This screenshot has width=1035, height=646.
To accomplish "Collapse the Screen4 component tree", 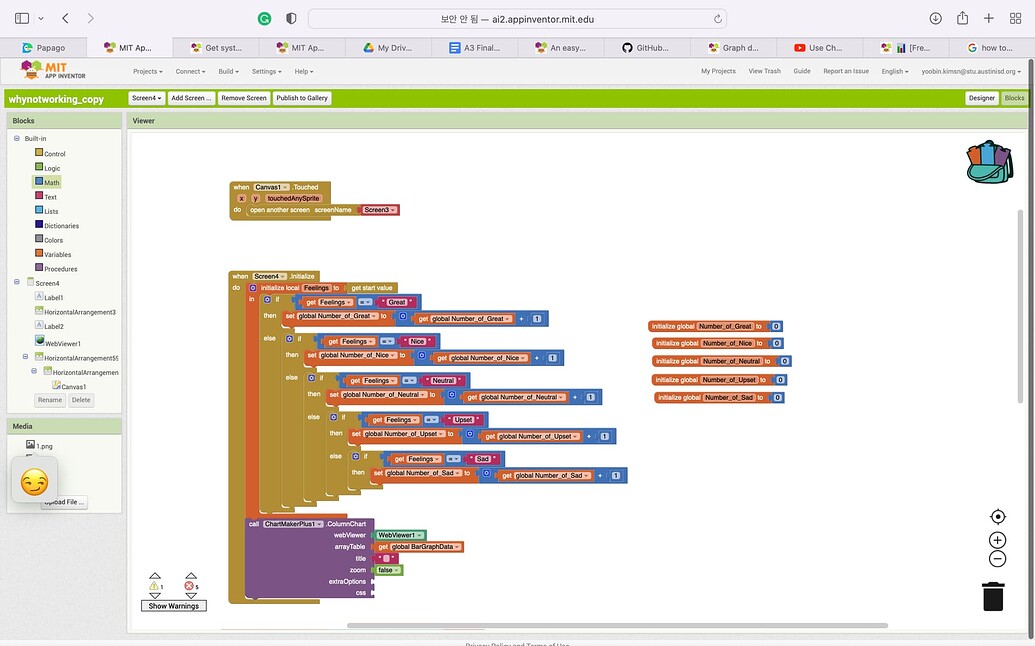I will click(x=16, y=282).
